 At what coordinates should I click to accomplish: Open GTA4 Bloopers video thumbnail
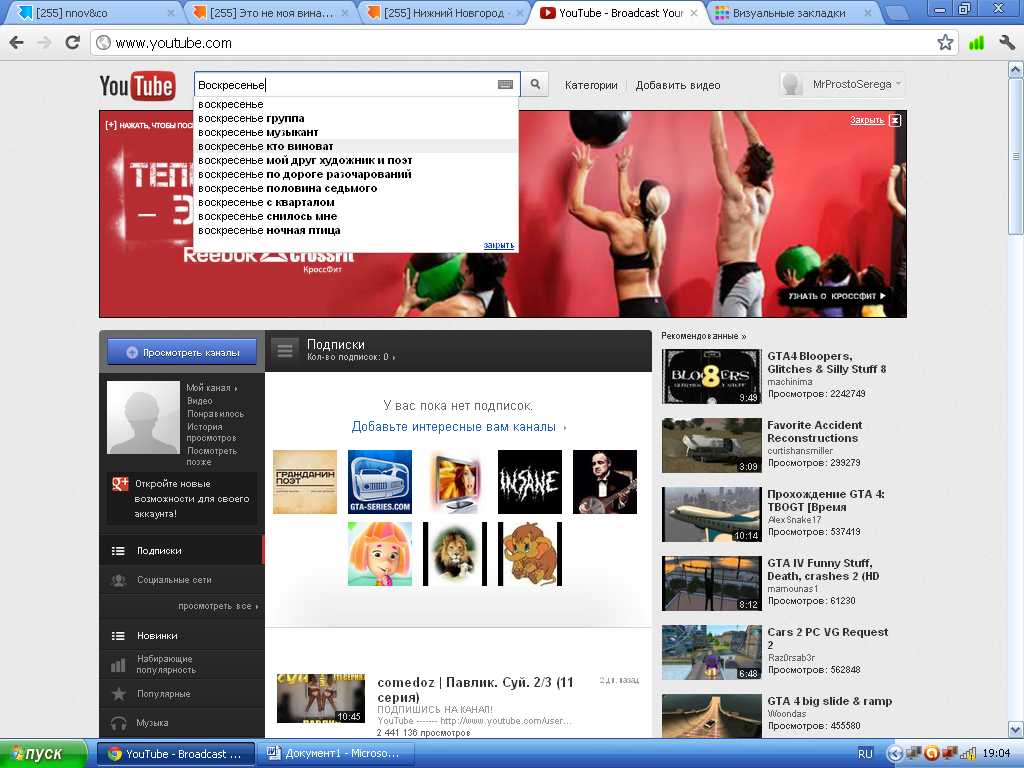coord(711,377)
